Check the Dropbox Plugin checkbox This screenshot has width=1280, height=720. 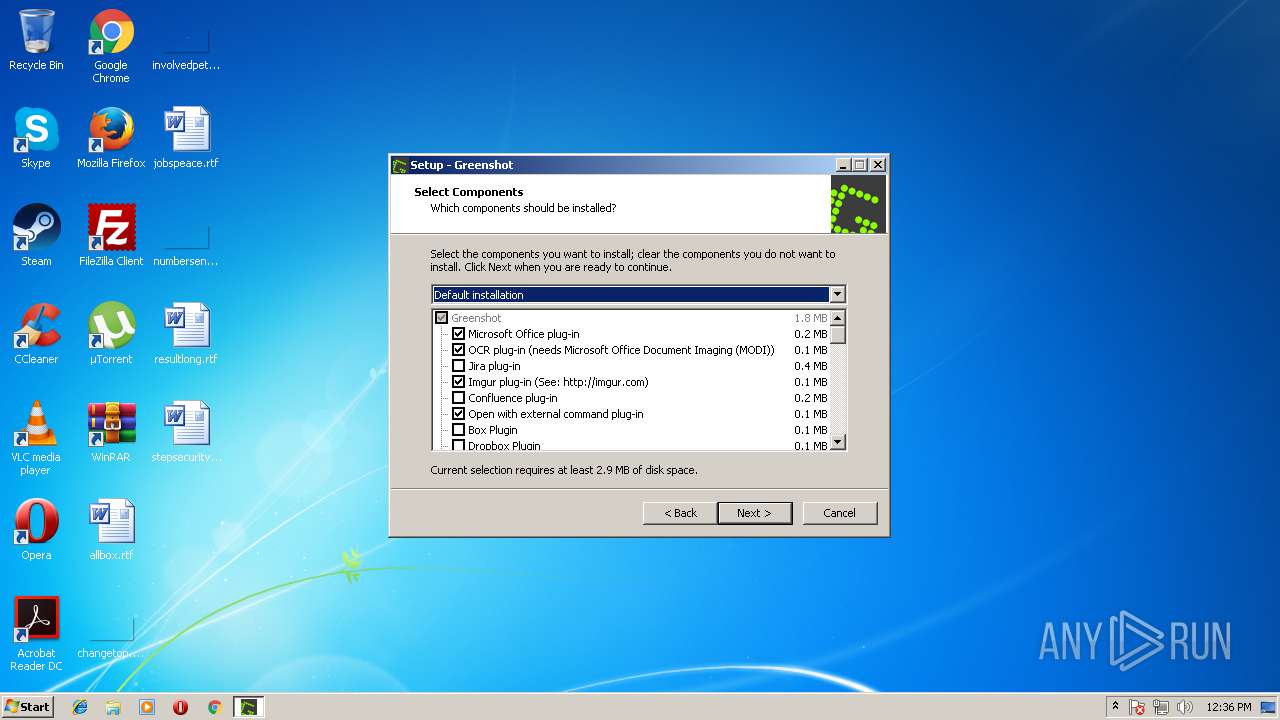click(x=459, y=445)
